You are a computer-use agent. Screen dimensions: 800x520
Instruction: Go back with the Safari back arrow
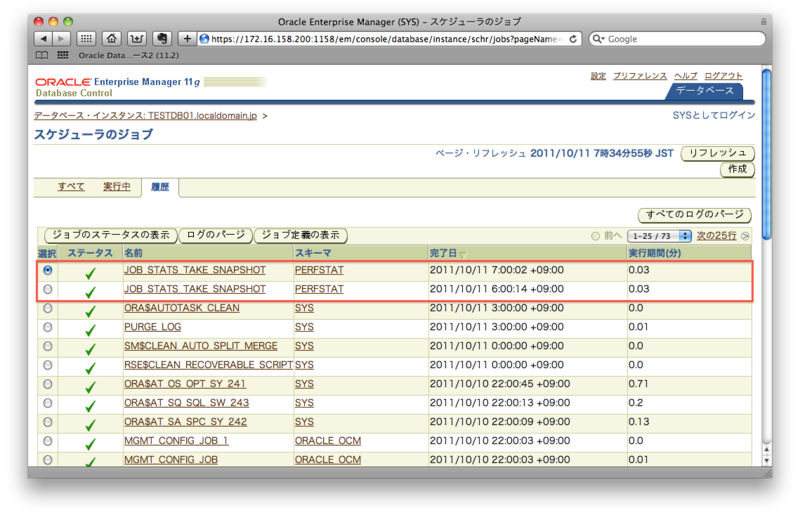[x=43, y=39]
